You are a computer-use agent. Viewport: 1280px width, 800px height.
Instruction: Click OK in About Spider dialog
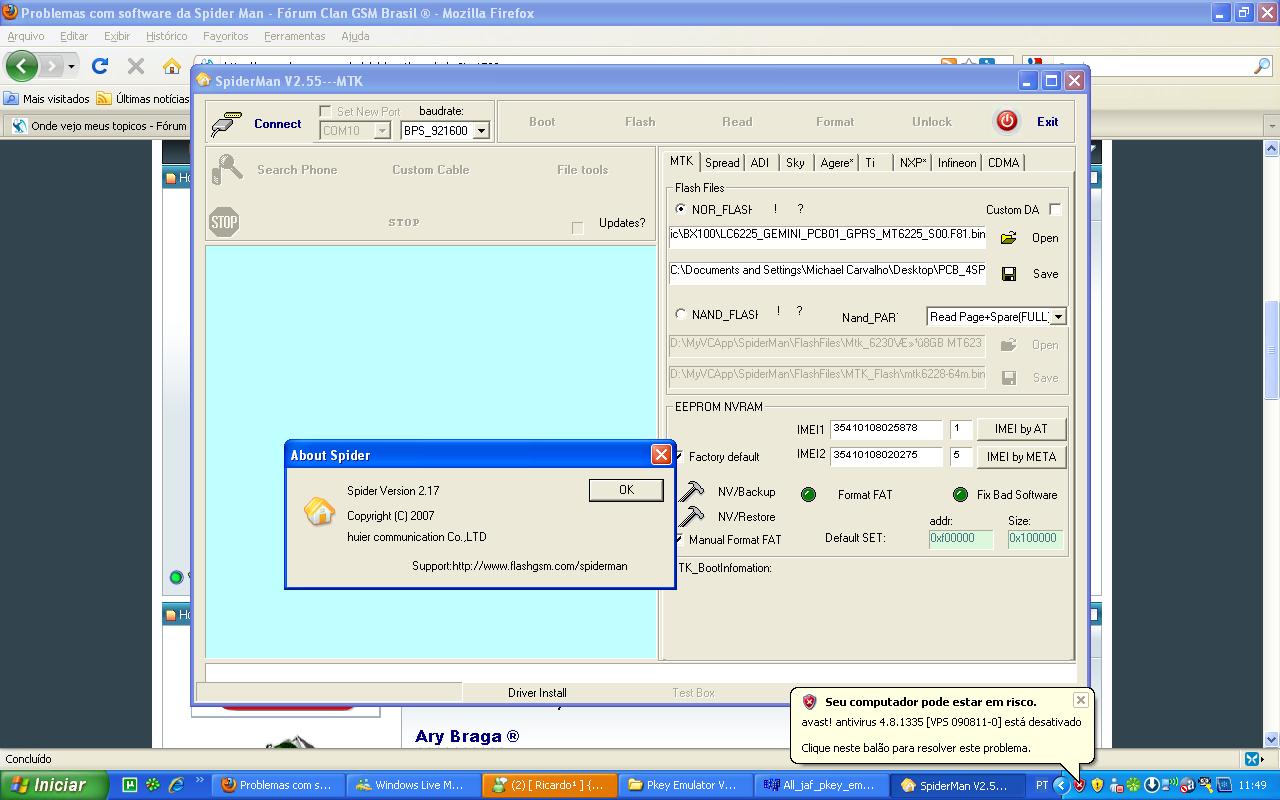pos(626,490)
